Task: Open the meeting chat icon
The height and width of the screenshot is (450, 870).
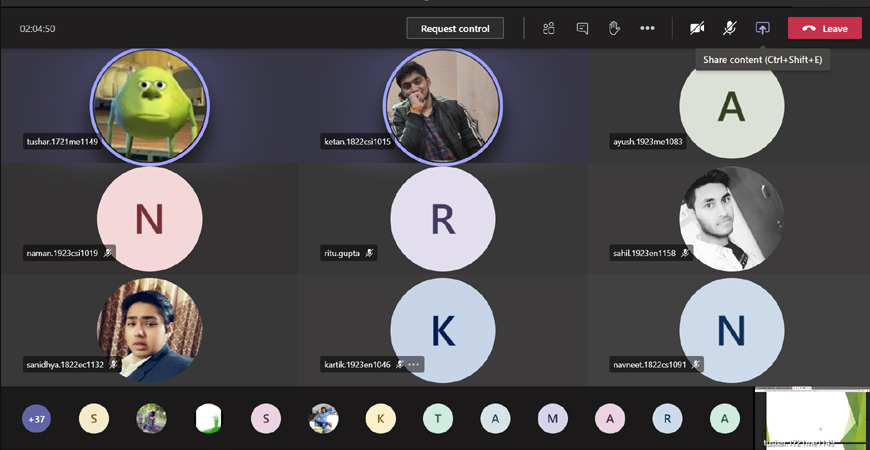Action: pos(582,28)
